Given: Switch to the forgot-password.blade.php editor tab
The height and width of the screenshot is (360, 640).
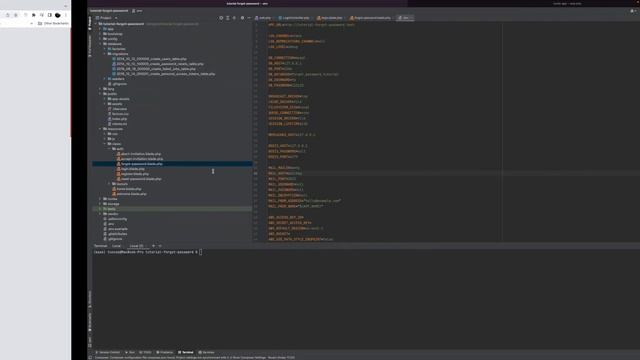Looking at the screenshot, I should [370, 18].
